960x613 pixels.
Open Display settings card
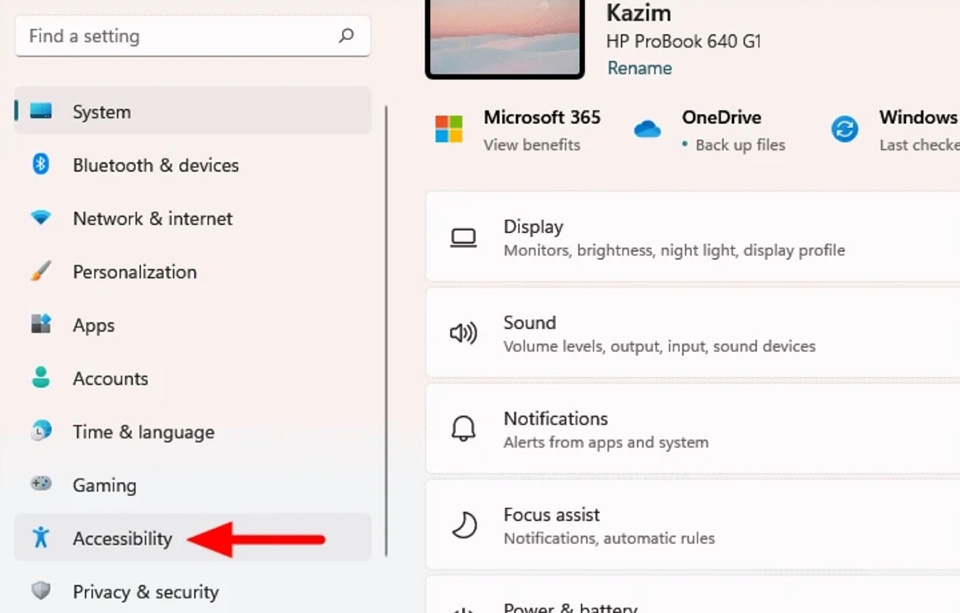692,237
